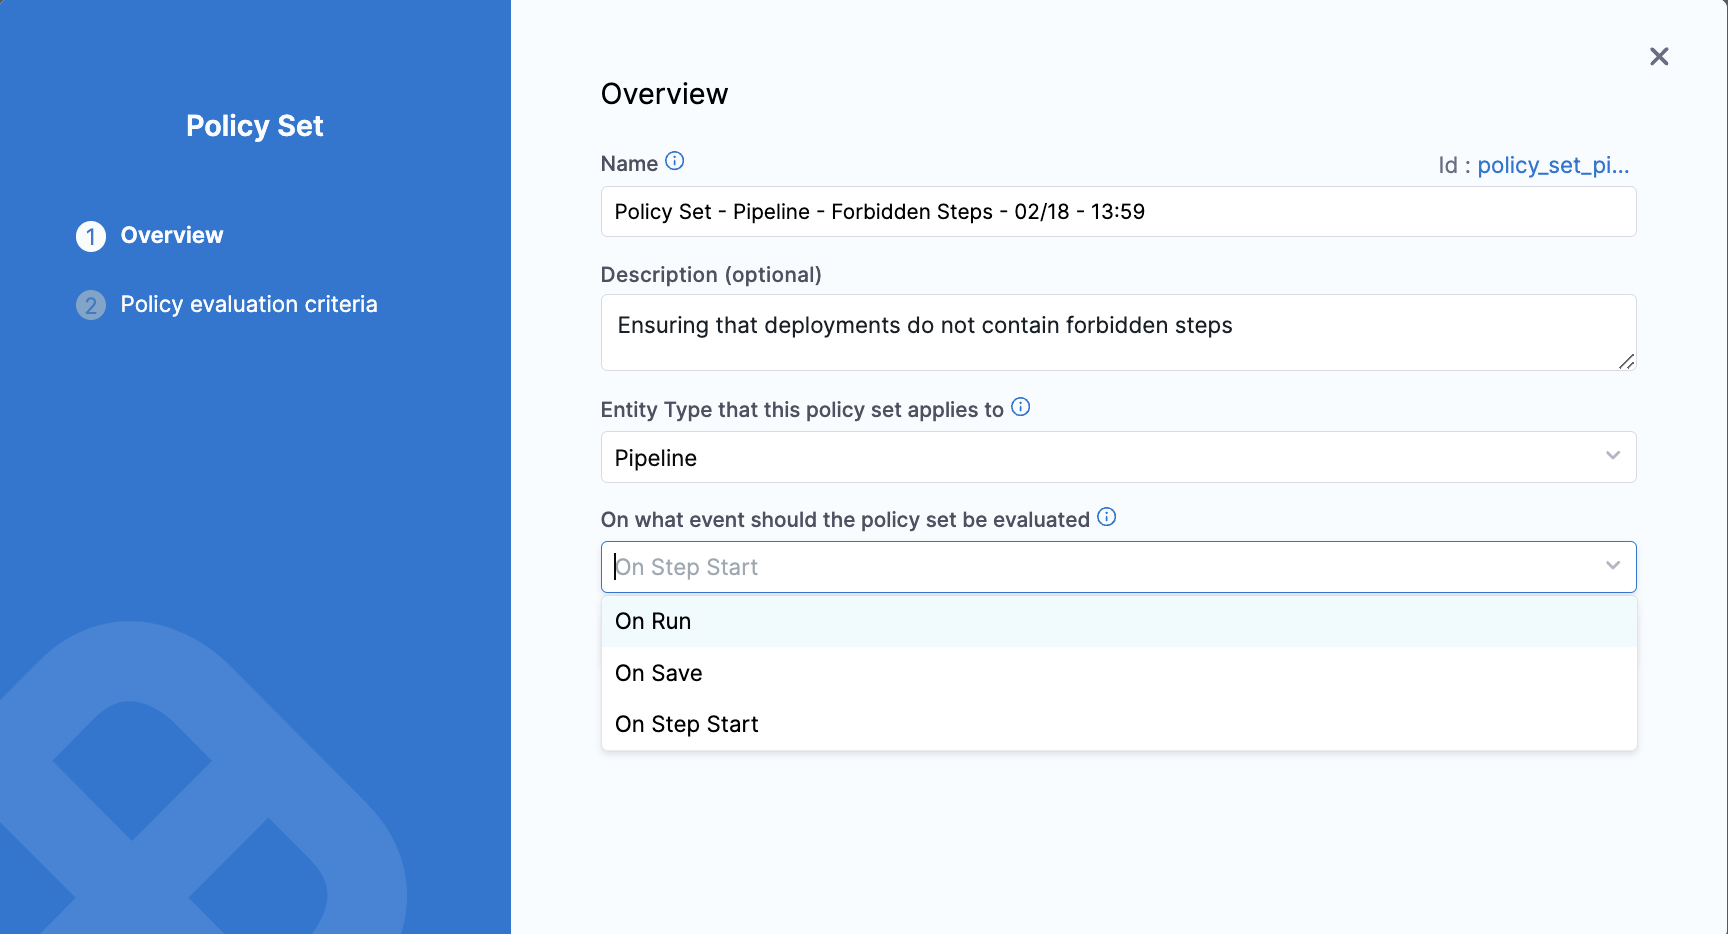1728x934 pixels.
Task: Grab the Description box resize handle
Action: pos(1626,361)
